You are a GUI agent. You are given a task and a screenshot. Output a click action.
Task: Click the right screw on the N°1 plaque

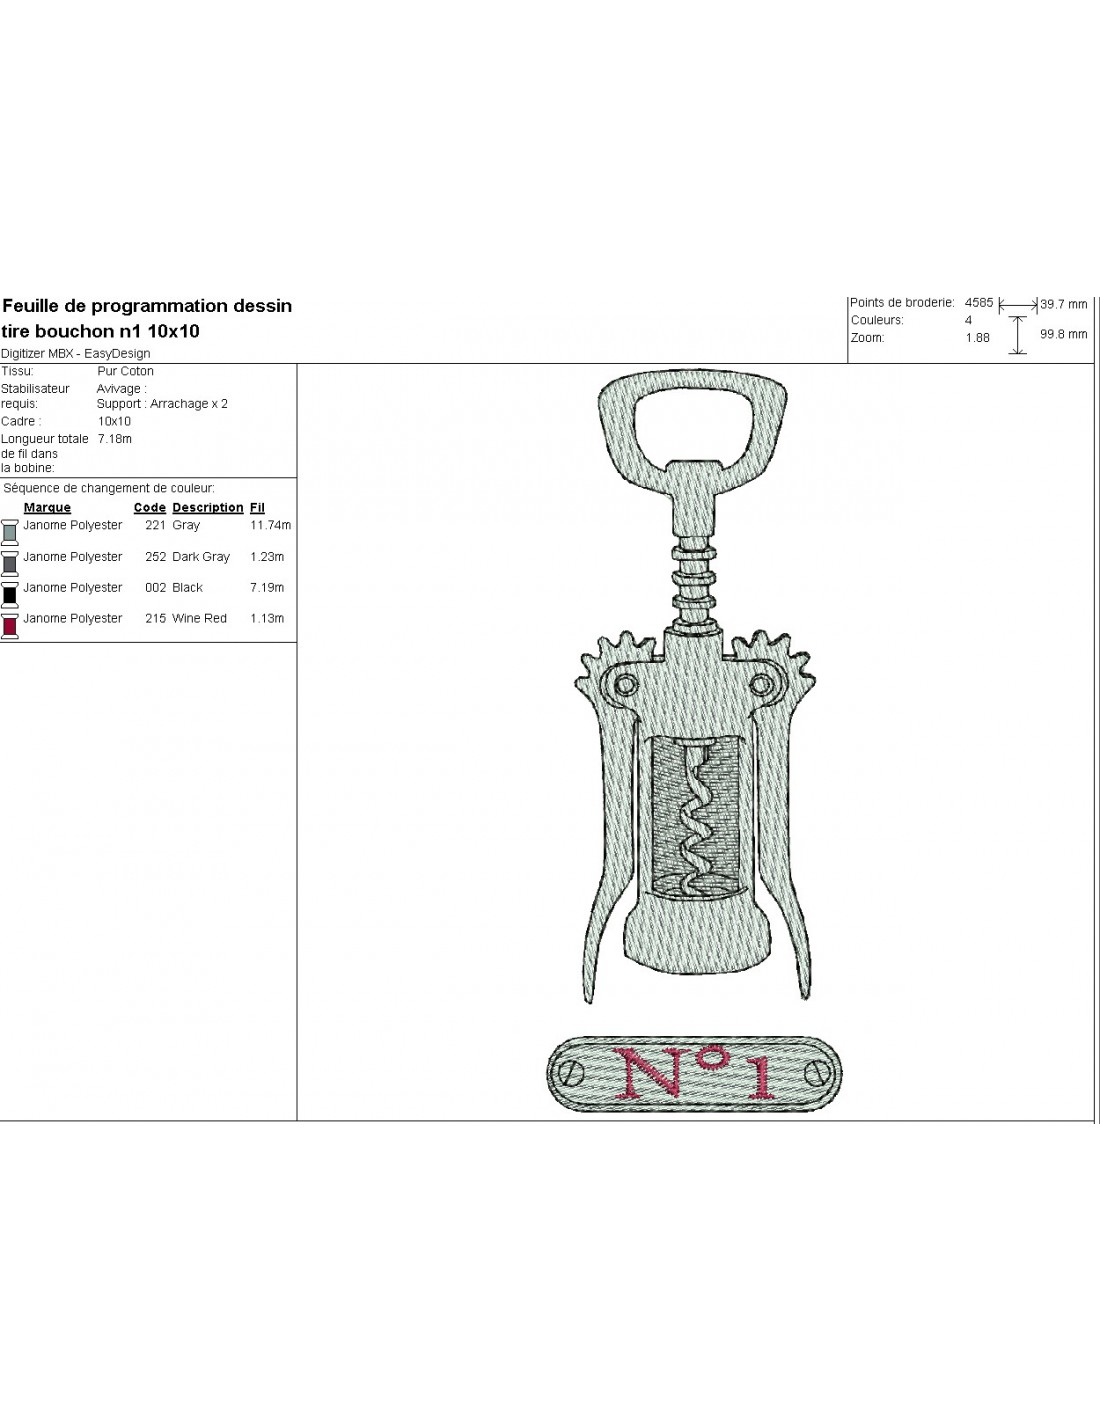819,1073
